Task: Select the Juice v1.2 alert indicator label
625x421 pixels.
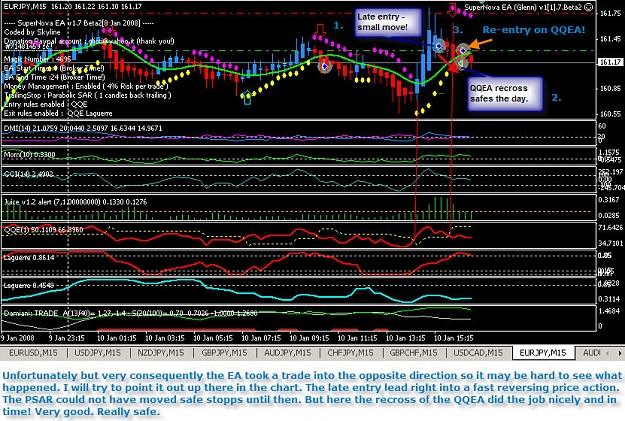Action: (x=75, y=202)
